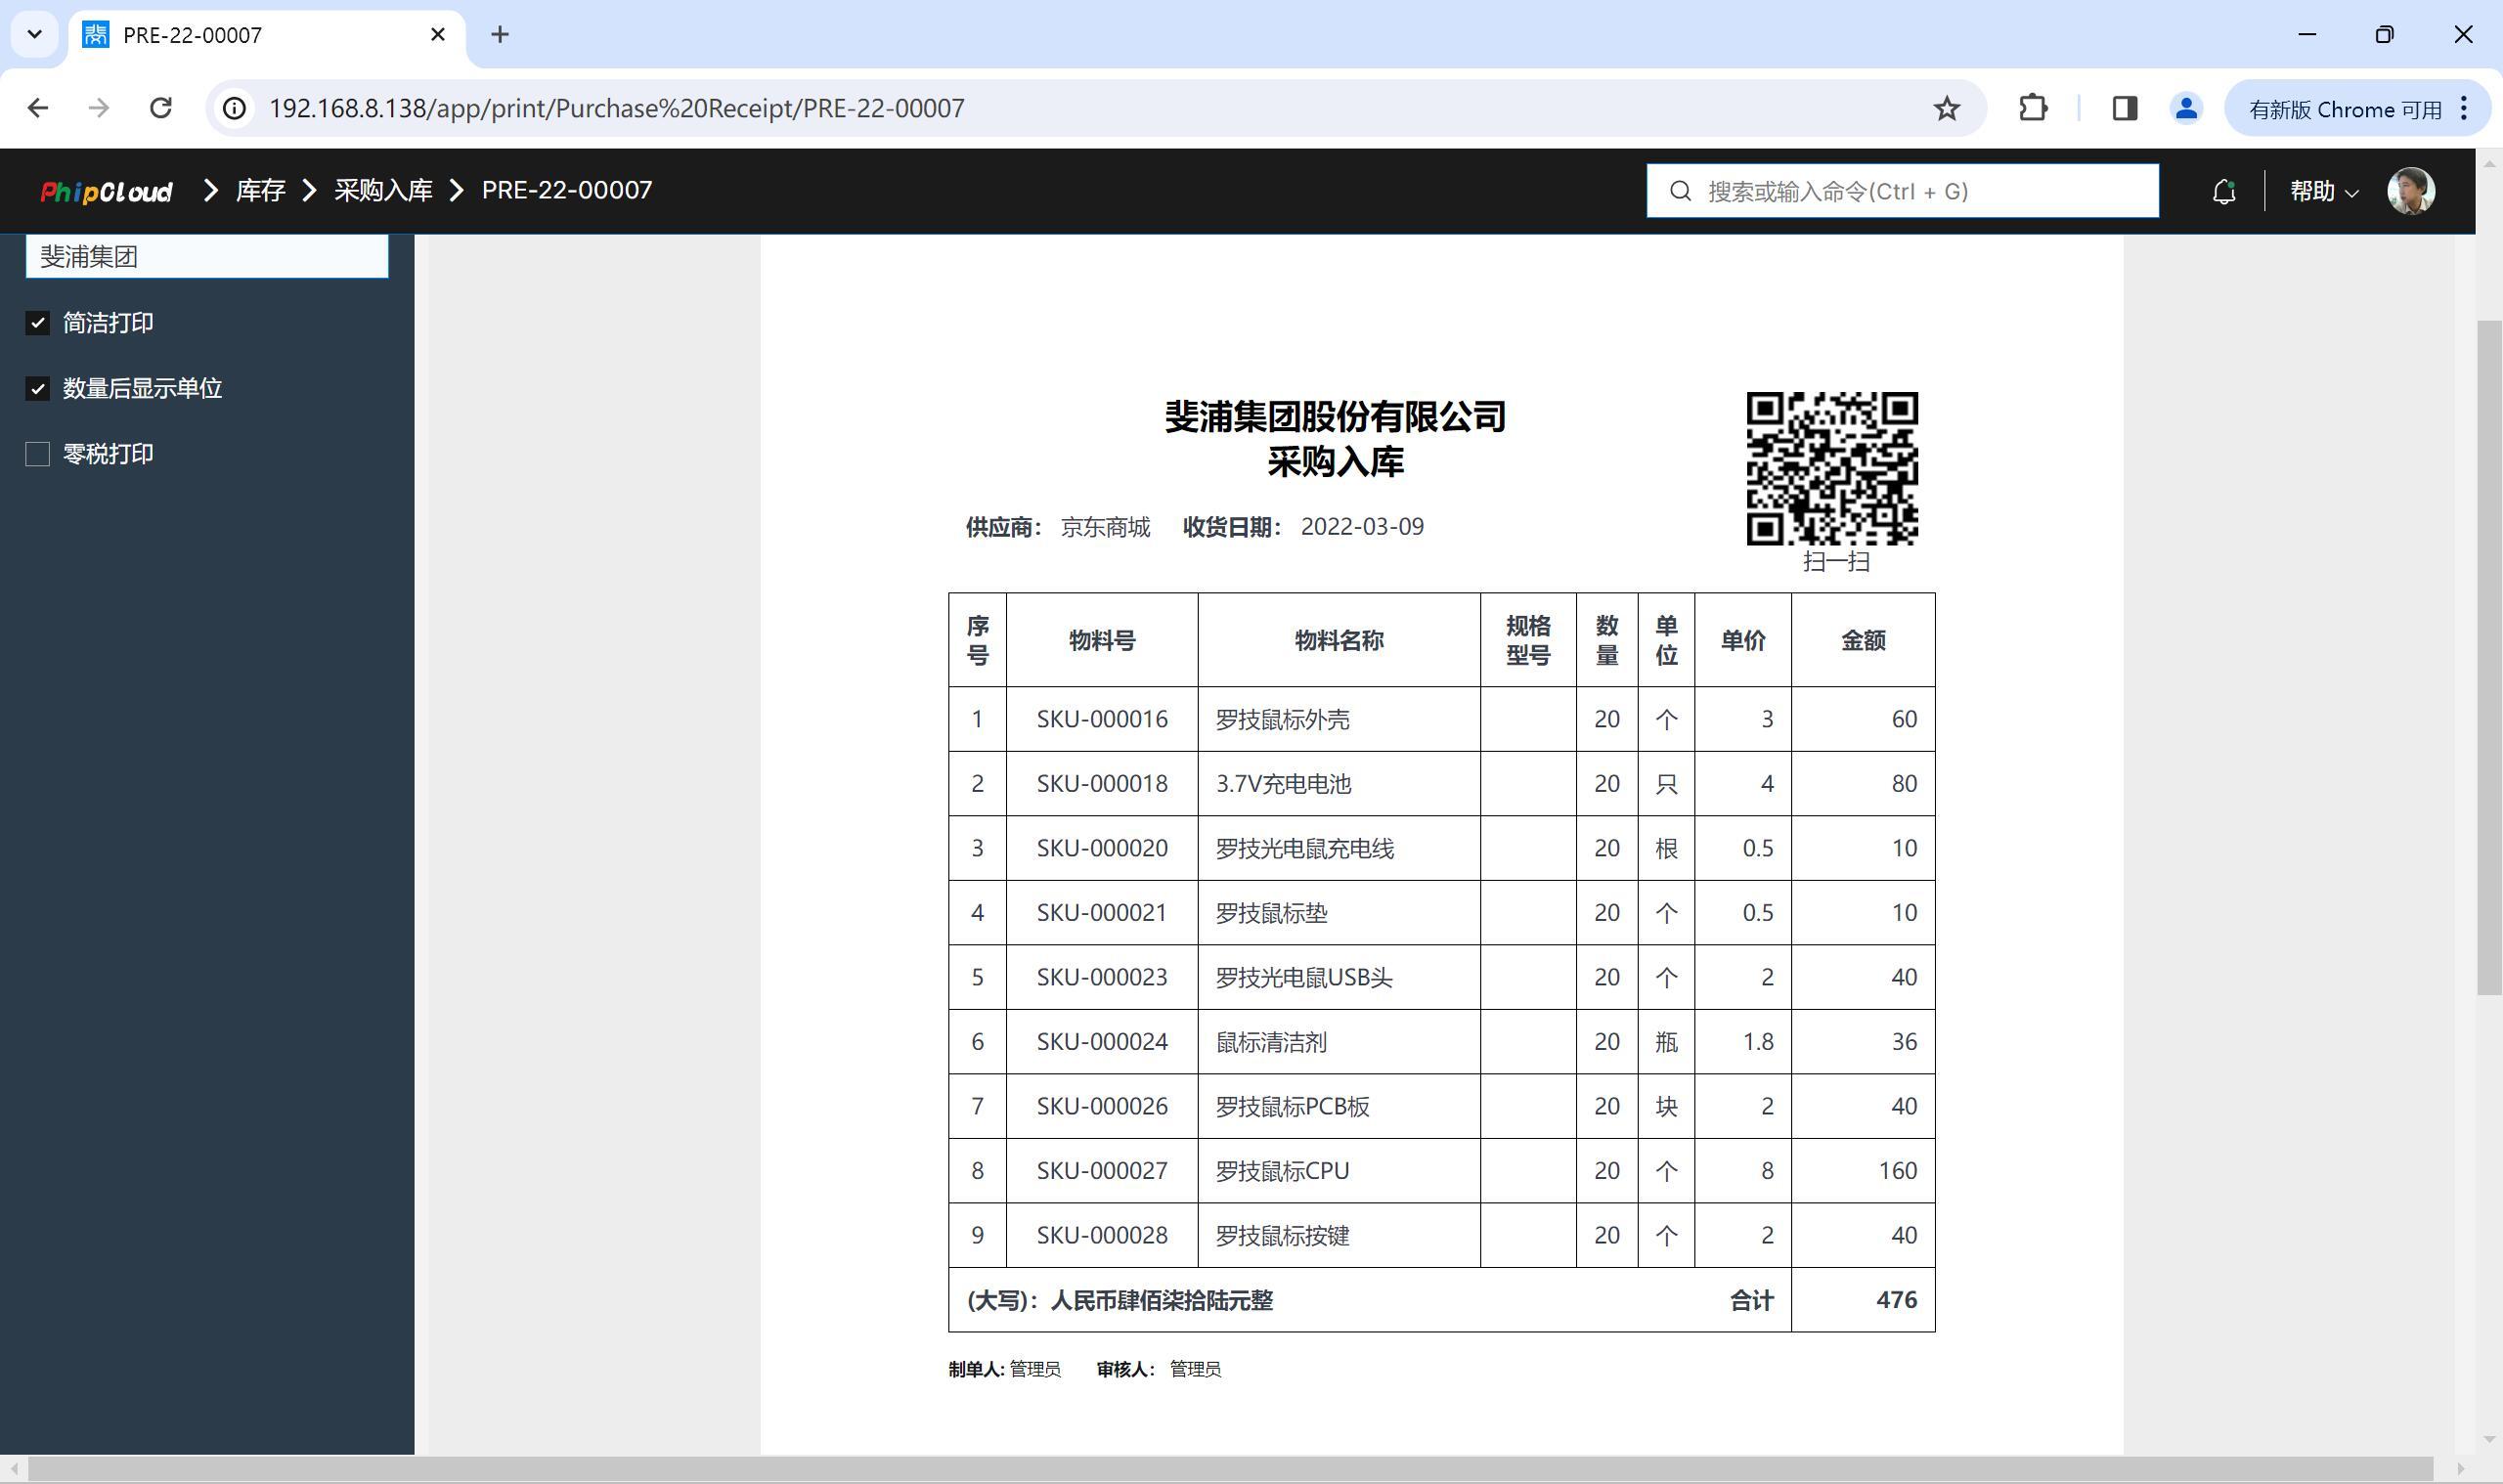Bookmark this page with the star
This screenshot has width=2503, height=1484.
pos(1946,108)
